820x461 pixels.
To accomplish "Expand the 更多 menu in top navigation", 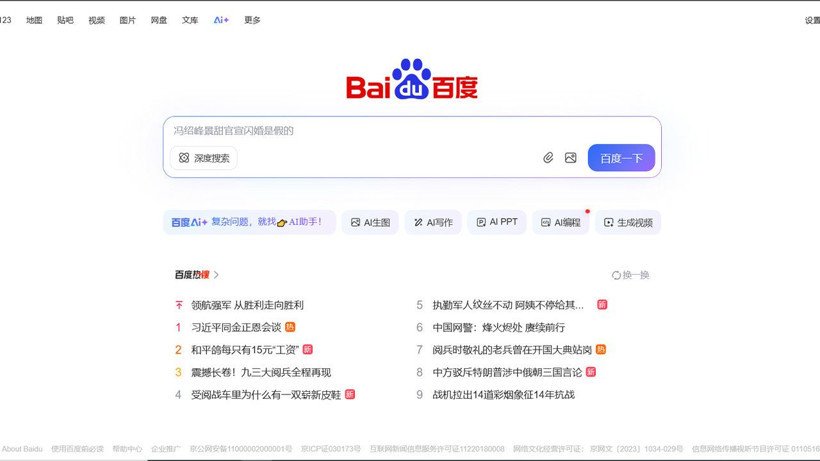I will (x=252, y=20).
